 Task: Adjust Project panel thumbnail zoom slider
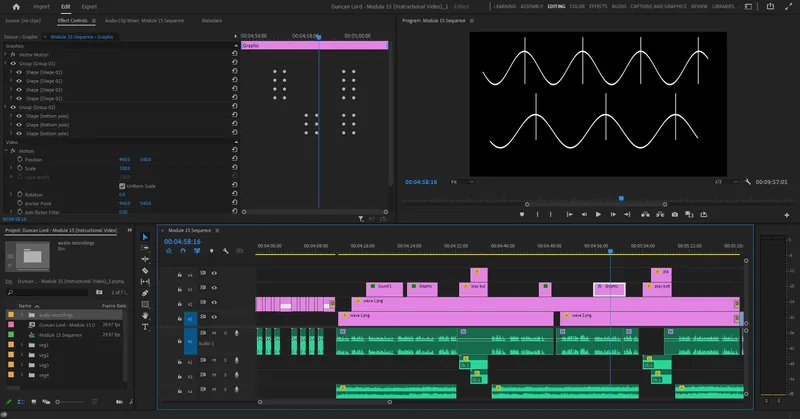pos(70,402)
